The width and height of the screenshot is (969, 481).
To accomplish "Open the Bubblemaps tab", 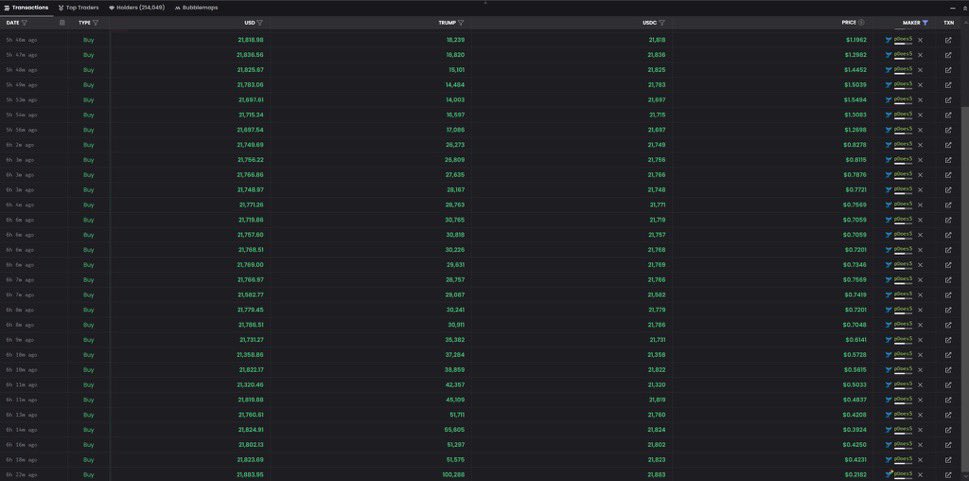I will [196, 7].
